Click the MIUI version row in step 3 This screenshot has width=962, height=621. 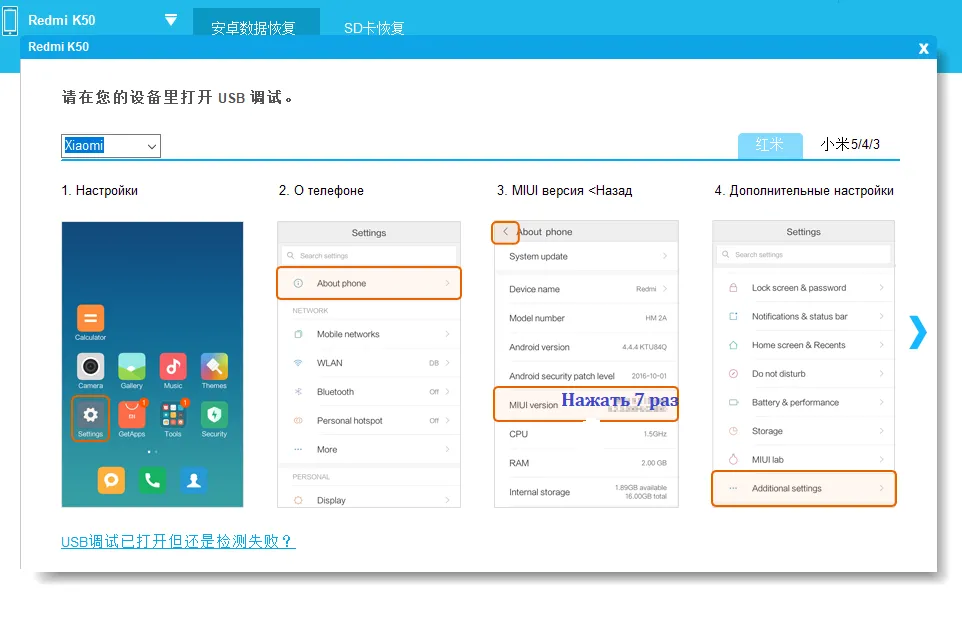586,404
